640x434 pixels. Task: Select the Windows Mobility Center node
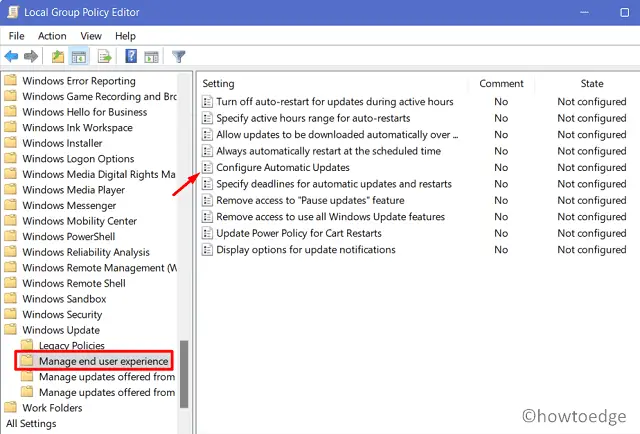coord(80,221)
